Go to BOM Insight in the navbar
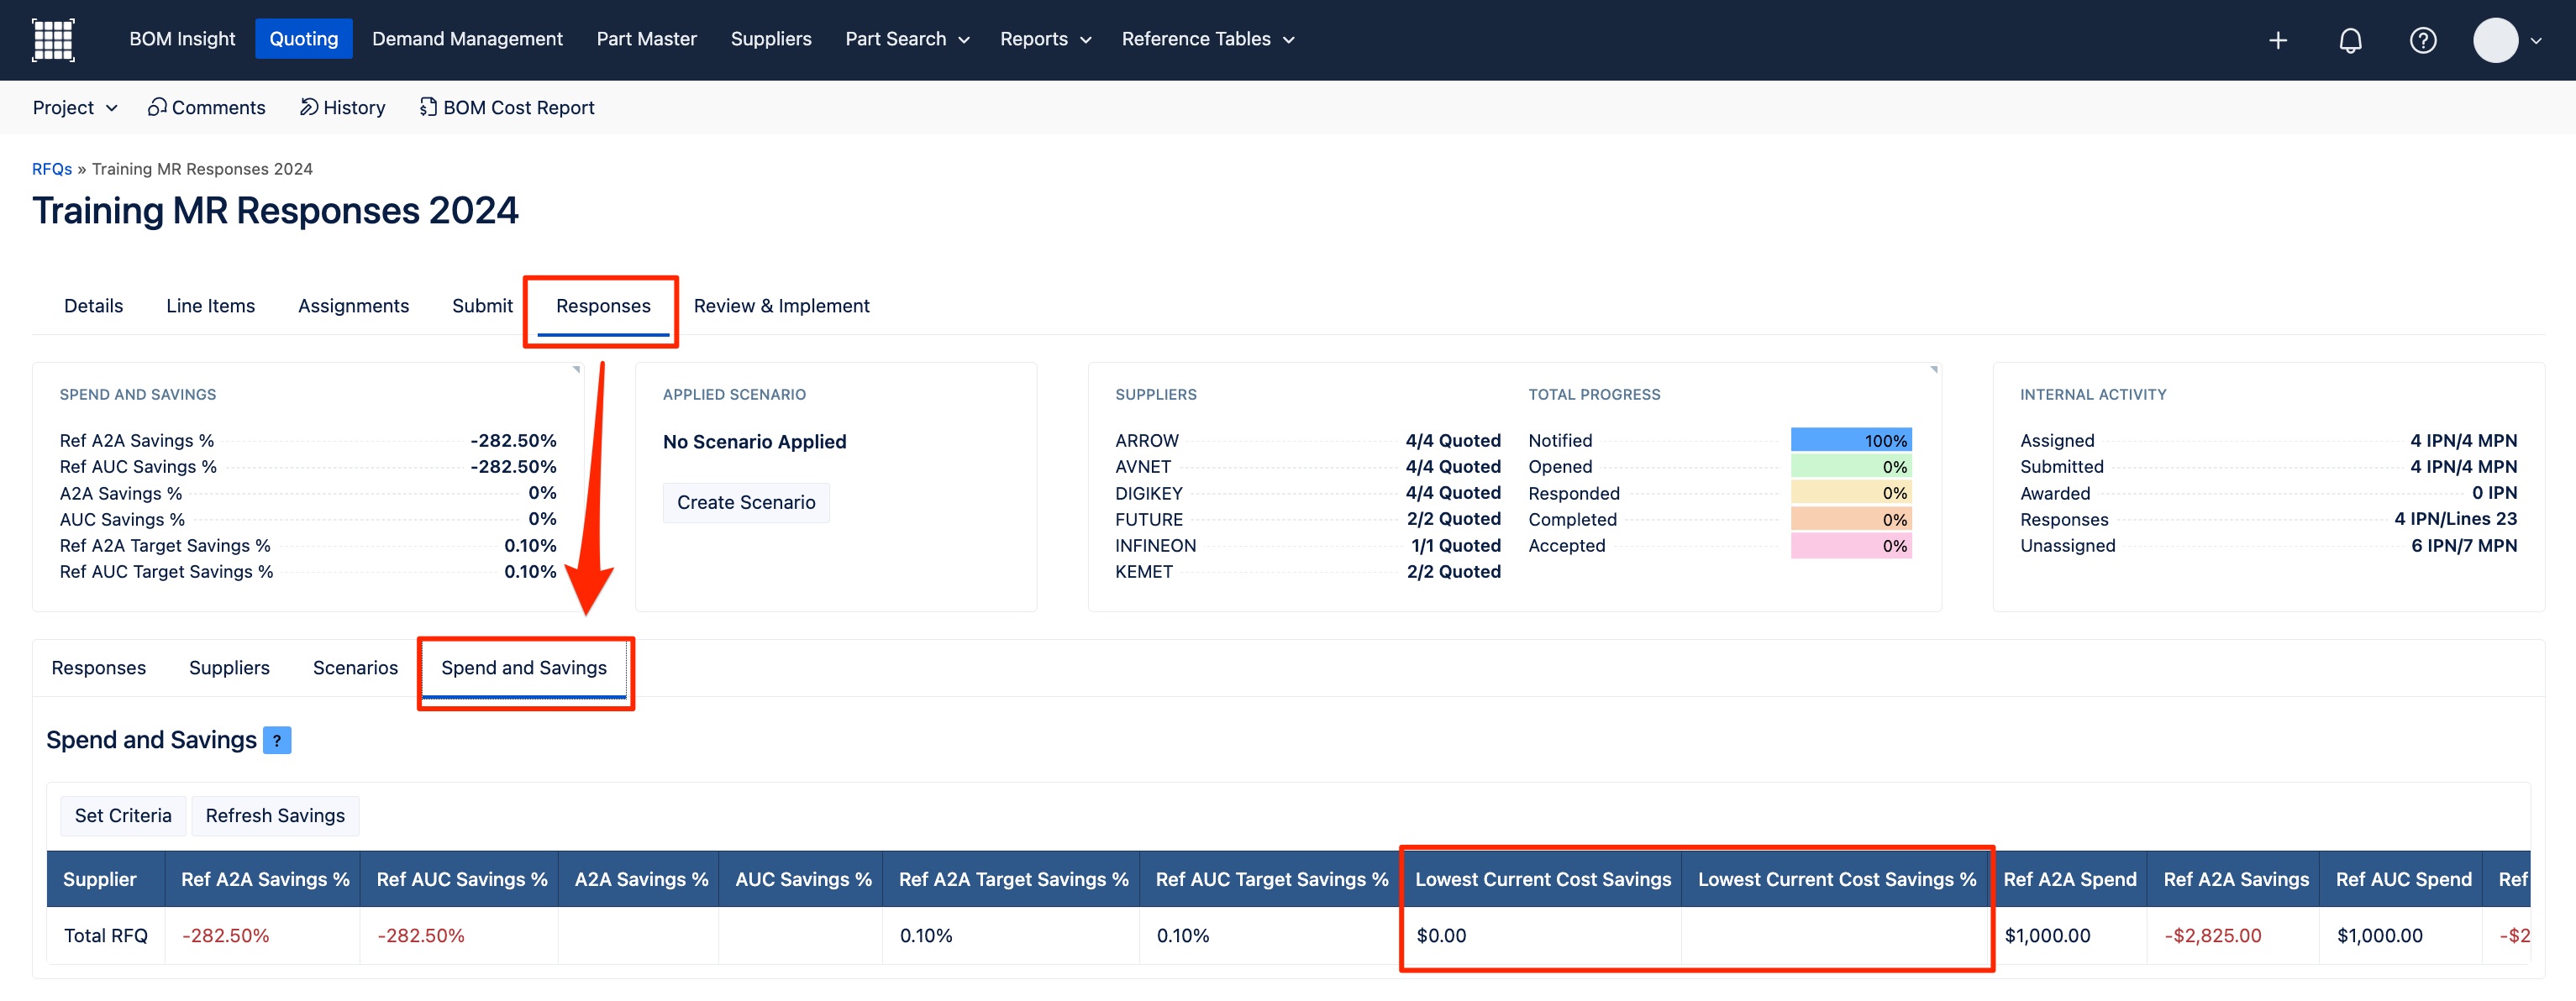 pyautogui.click(x=182, y=39)
